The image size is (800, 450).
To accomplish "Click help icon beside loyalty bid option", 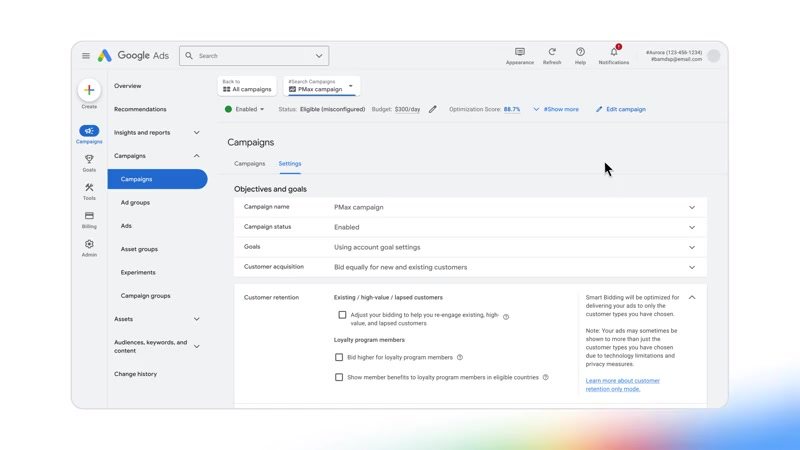I will [x=460, y=357].
